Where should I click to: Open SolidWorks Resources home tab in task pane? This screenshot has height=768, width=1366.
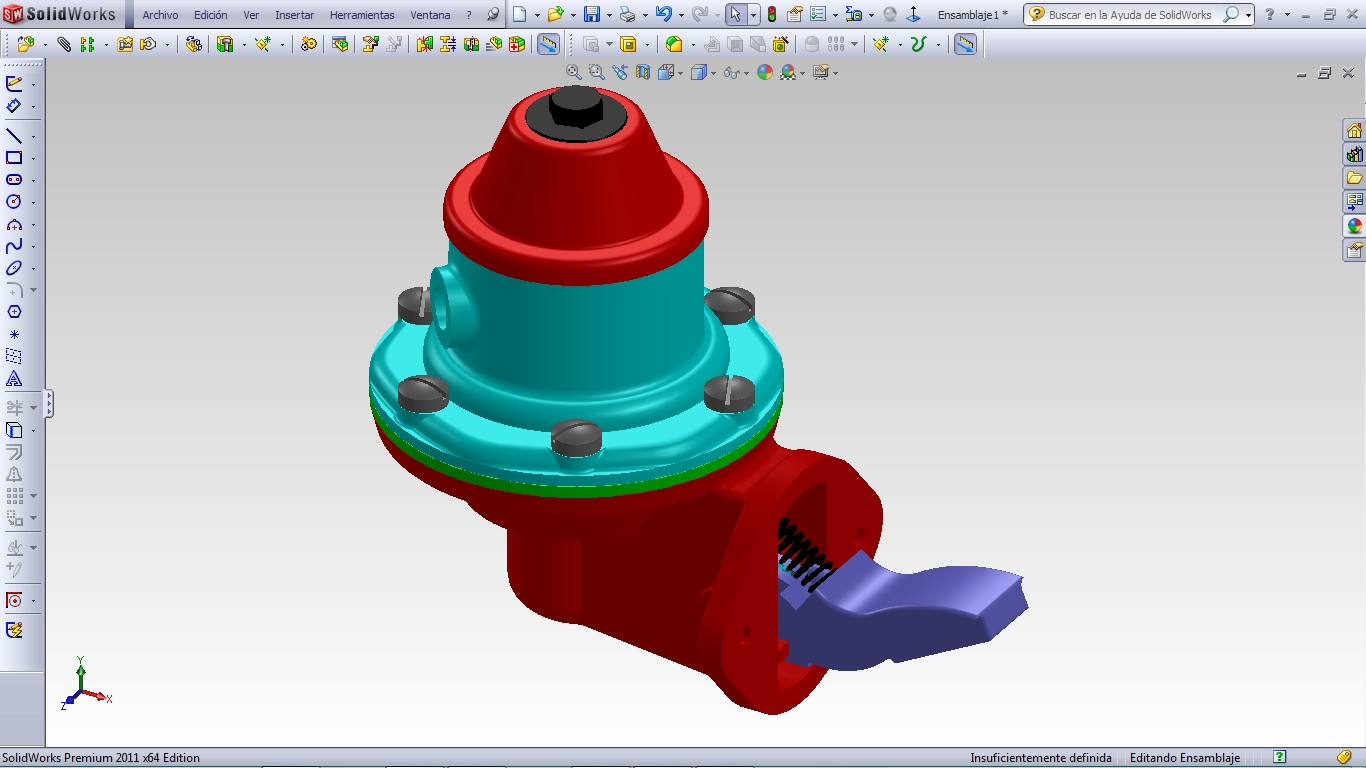[x=1354, y=130]
